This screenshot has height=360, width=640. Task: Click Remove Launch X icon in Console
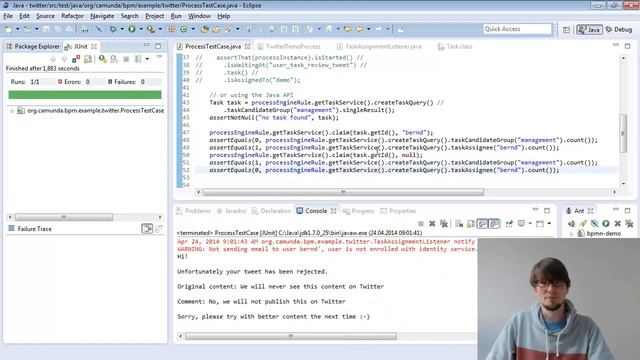point(432,223)
